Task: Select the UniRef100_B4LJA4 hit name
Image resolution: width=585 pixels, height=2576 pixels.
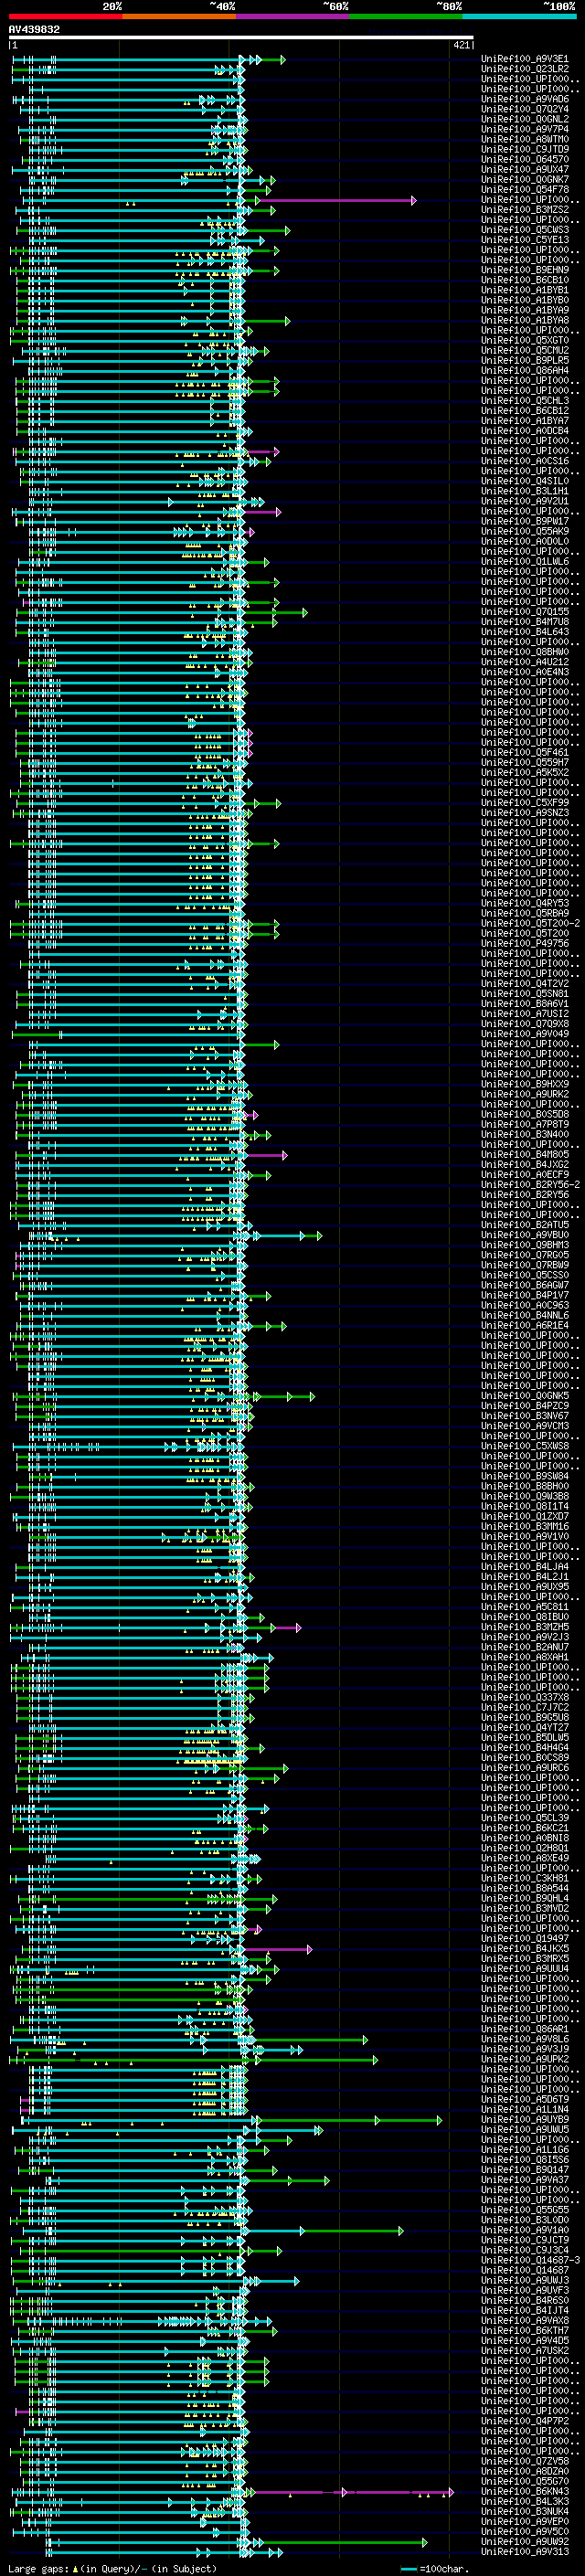Action: 525,1567
